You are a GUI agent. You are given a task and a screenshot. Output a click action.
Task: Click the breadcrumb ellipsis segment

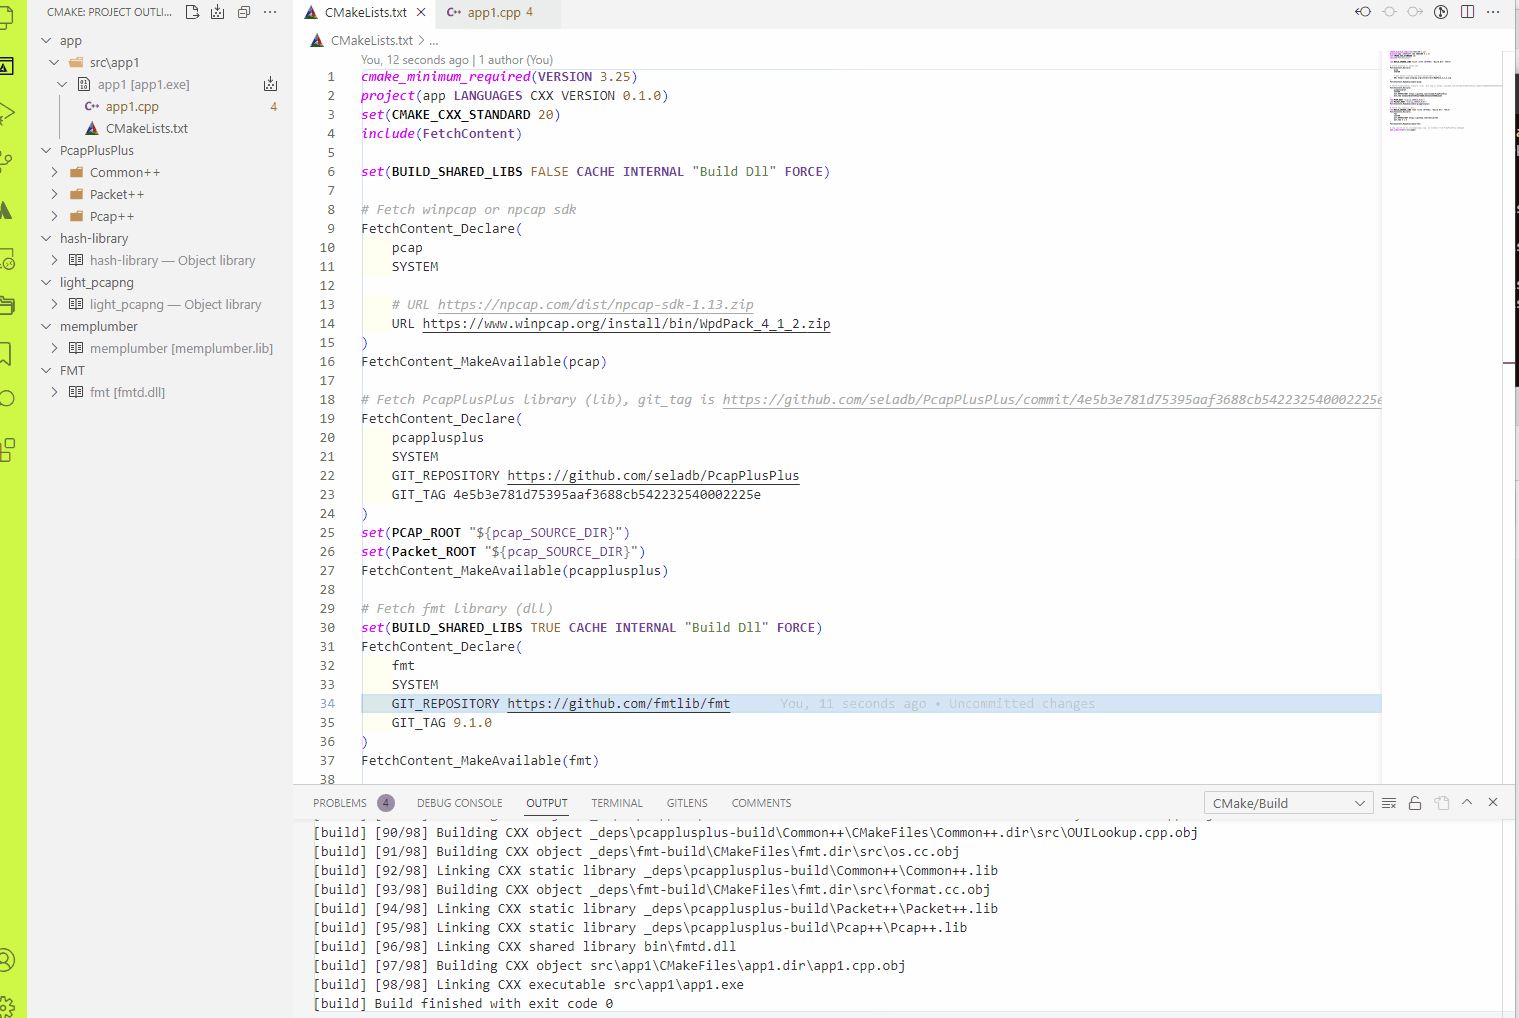coord(434,40)
